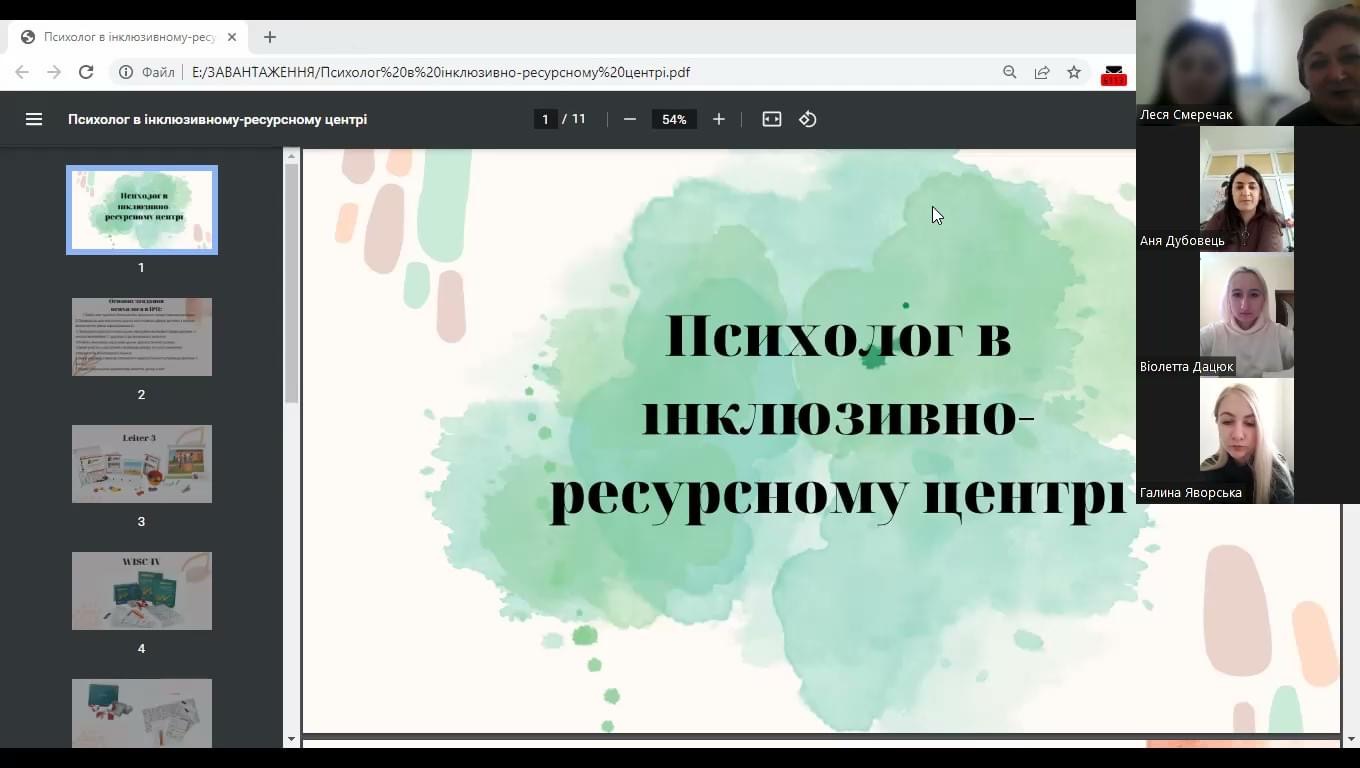The height and width of the screenshot is (768, 1360).
Task: Click the page number input field
Action: click(x=545, y=119)
